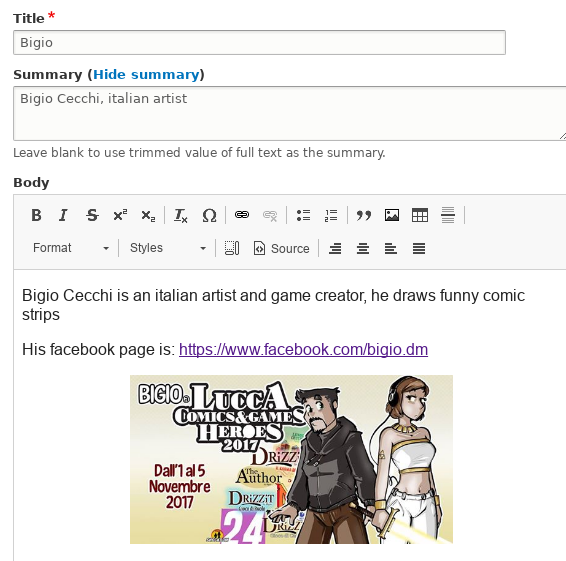The height and width of the screenshot is (561, 566).
Task: Insert a table
Action: (x=420, y=216)
